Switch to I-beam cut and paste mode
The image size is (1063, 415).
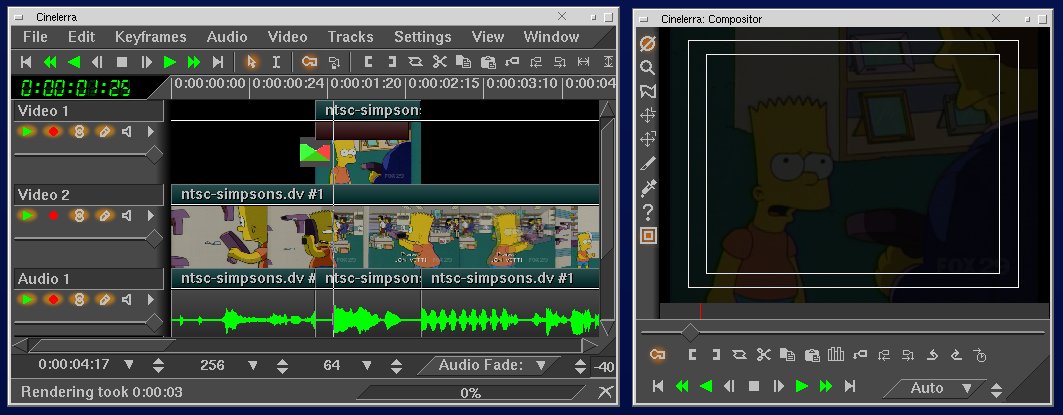tap(276, 62)
